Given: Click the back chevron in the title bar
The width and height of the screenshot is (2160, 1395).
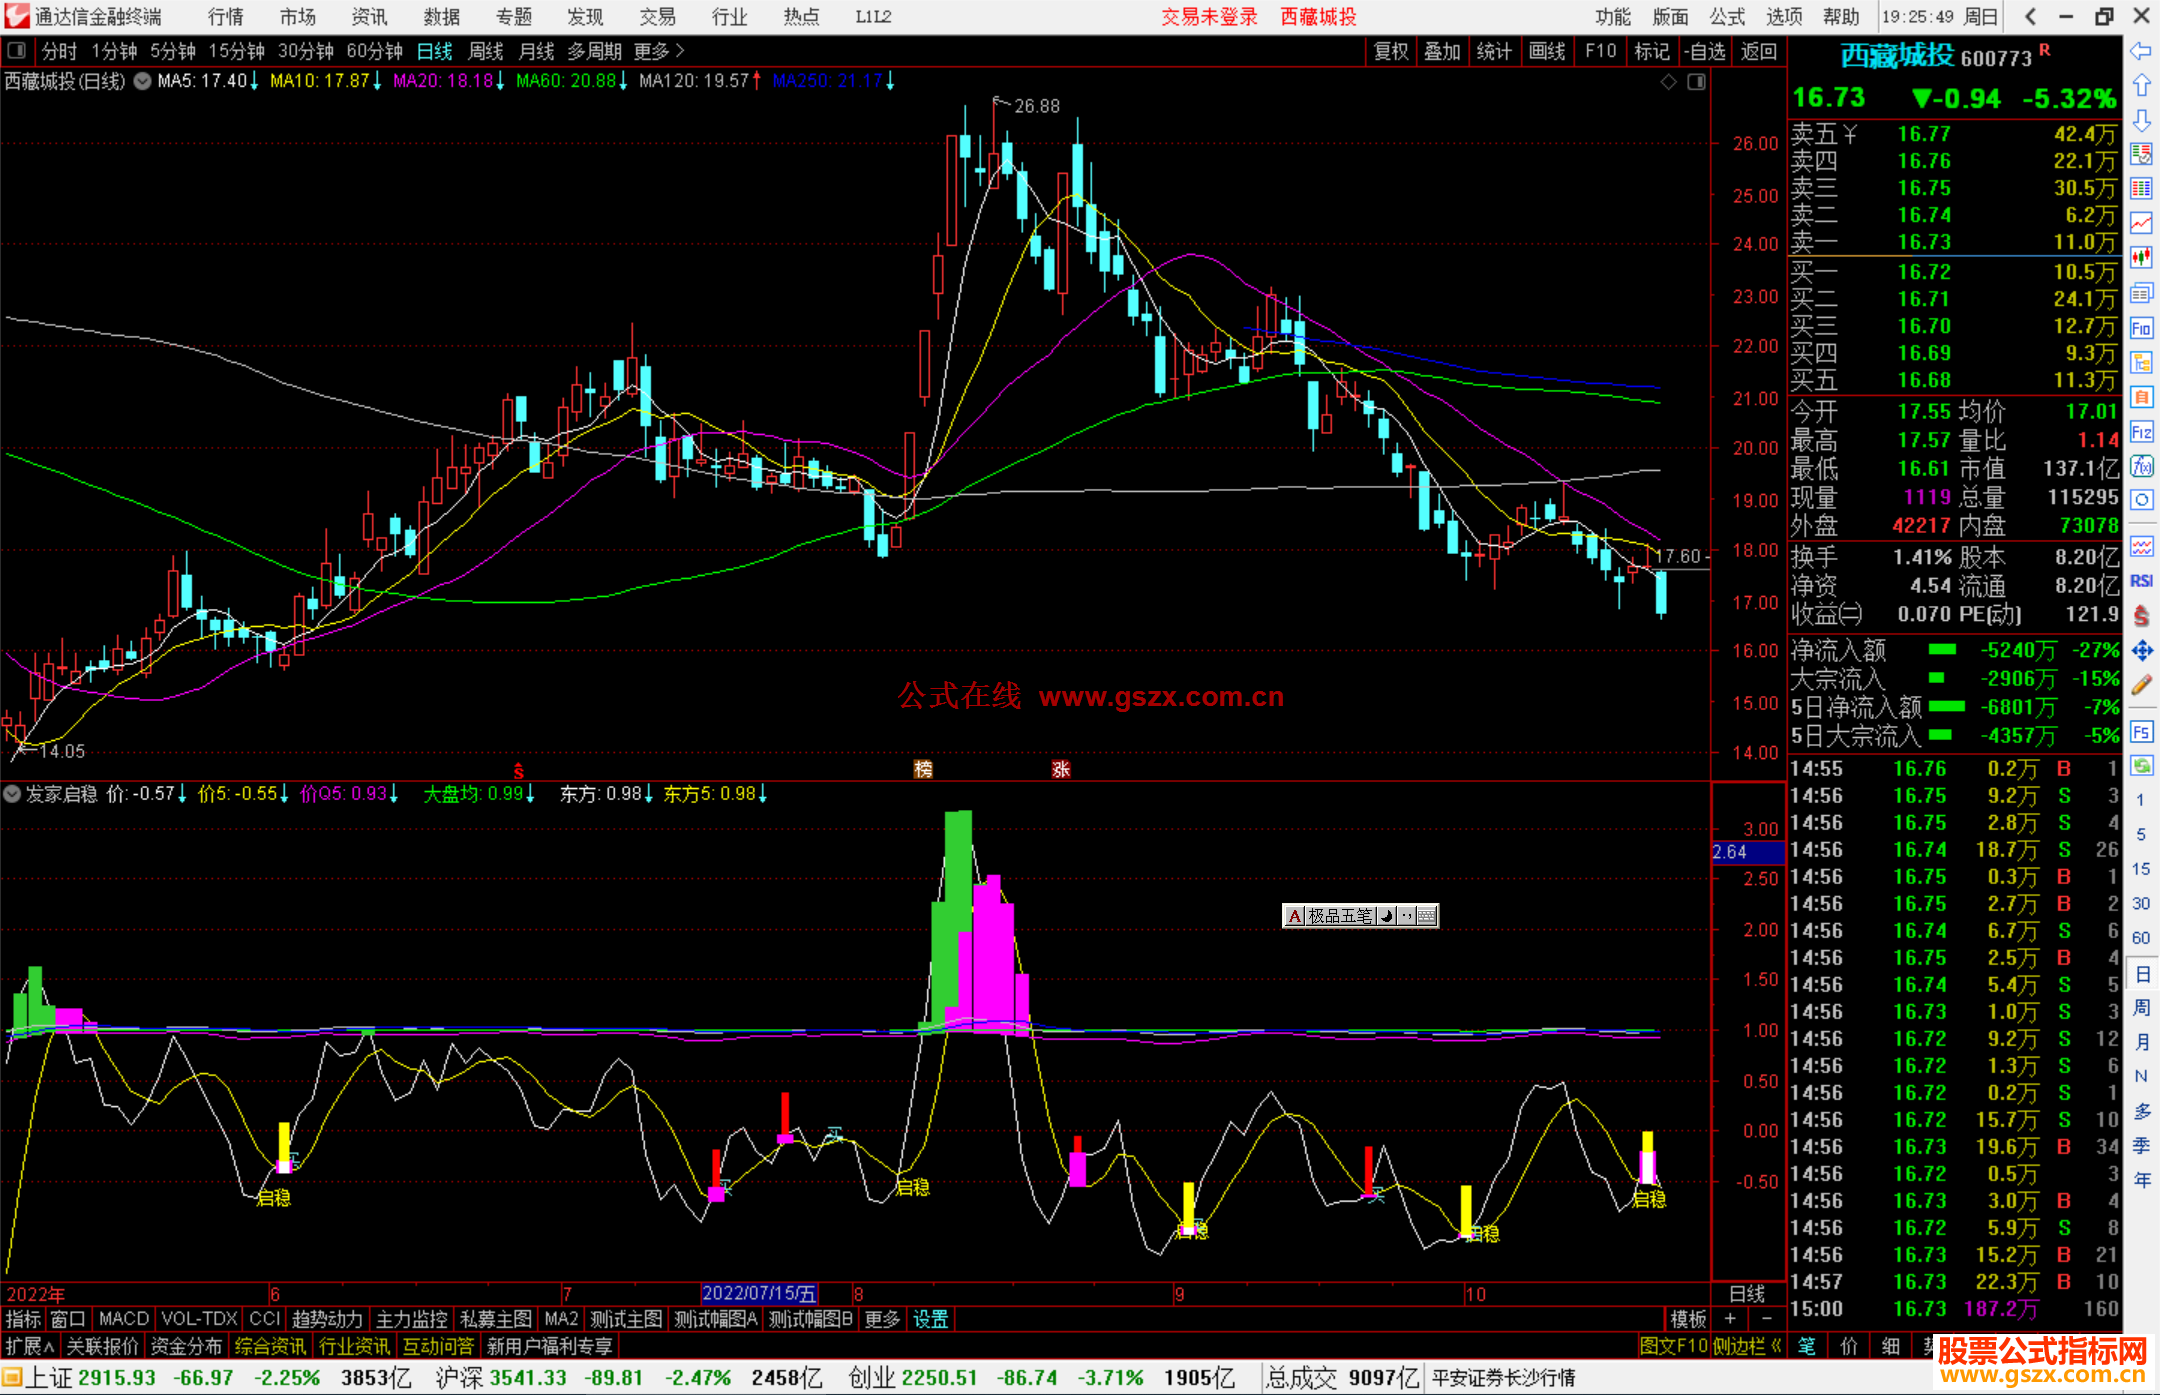Looking at the screenshot, I should pos(2030,17).
